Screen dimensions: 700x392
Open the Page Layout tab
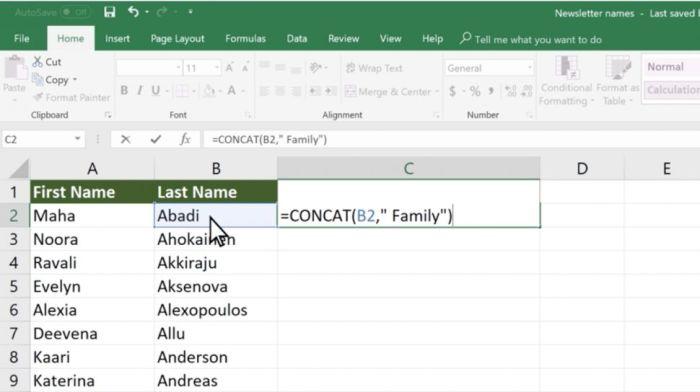pyautogui.click(x=177, y=39)
